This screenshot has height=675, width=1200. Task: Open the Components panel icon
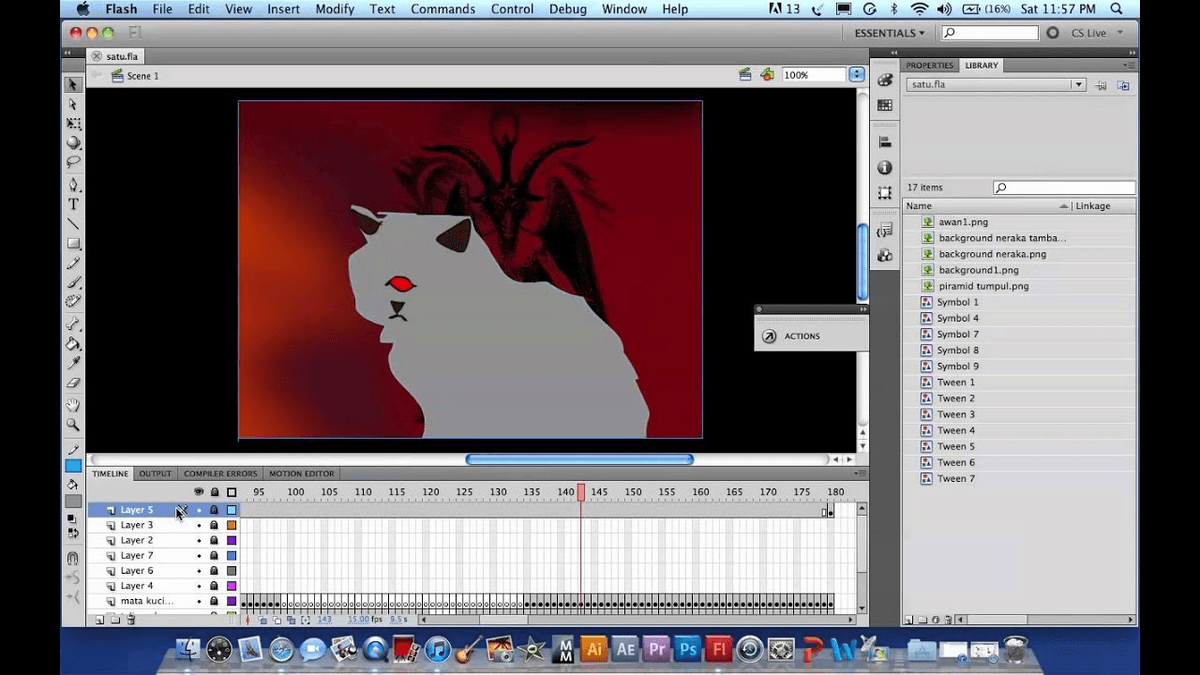[x=885, y=256]
